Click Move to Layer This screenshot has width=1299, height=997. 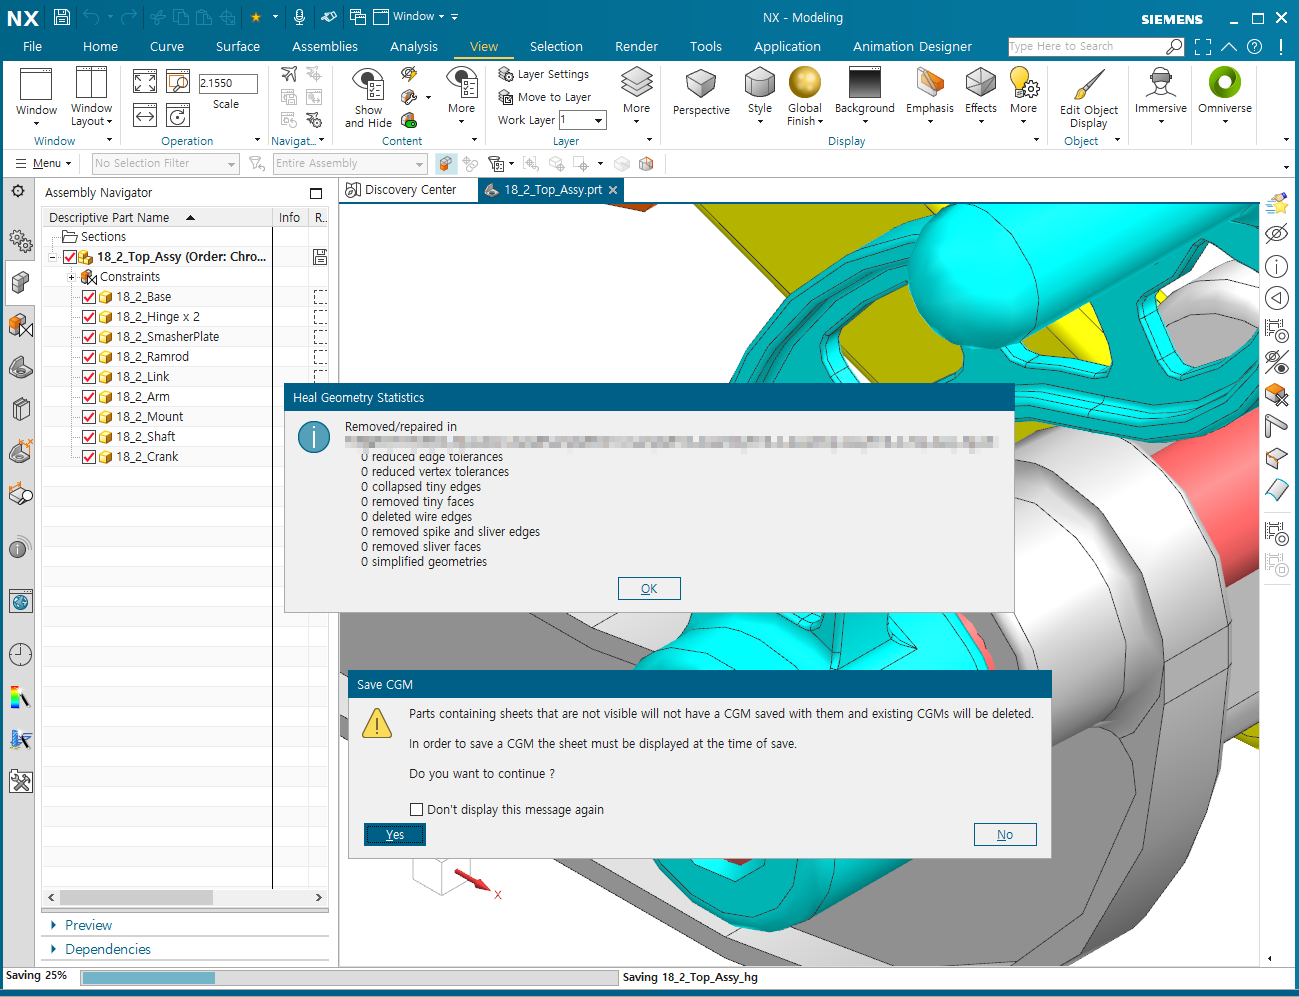(x=545, y=97)
